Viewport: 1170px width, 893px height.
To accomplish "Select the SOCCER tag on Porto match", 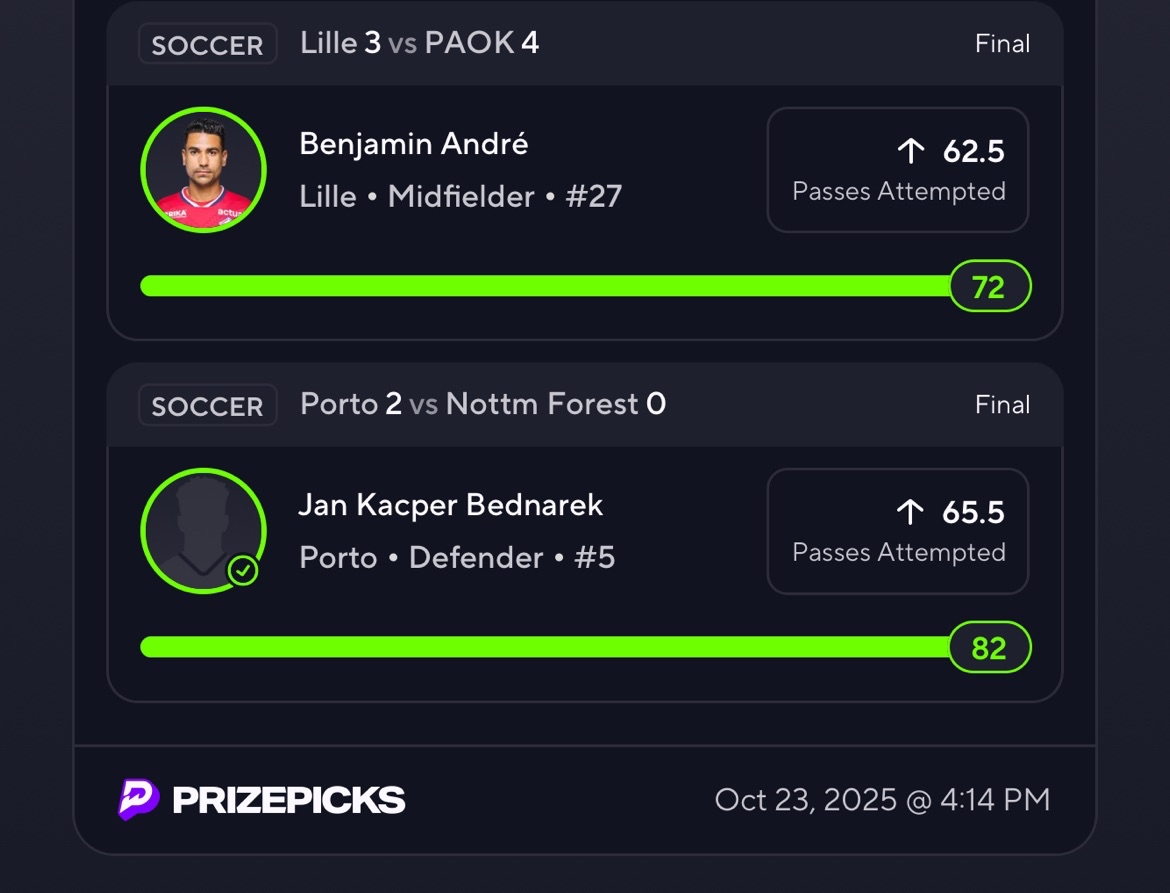I will click(207, 406).
